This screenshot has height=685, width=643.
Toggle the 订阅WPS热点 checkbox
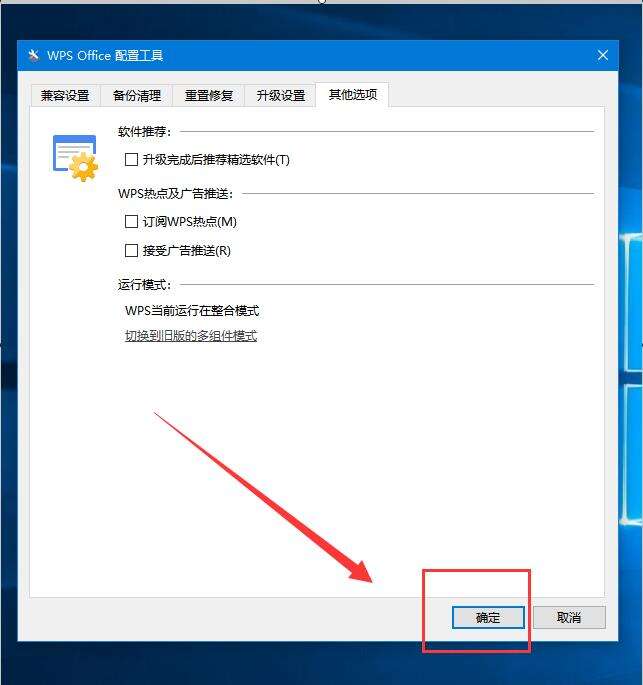[131, 221]
